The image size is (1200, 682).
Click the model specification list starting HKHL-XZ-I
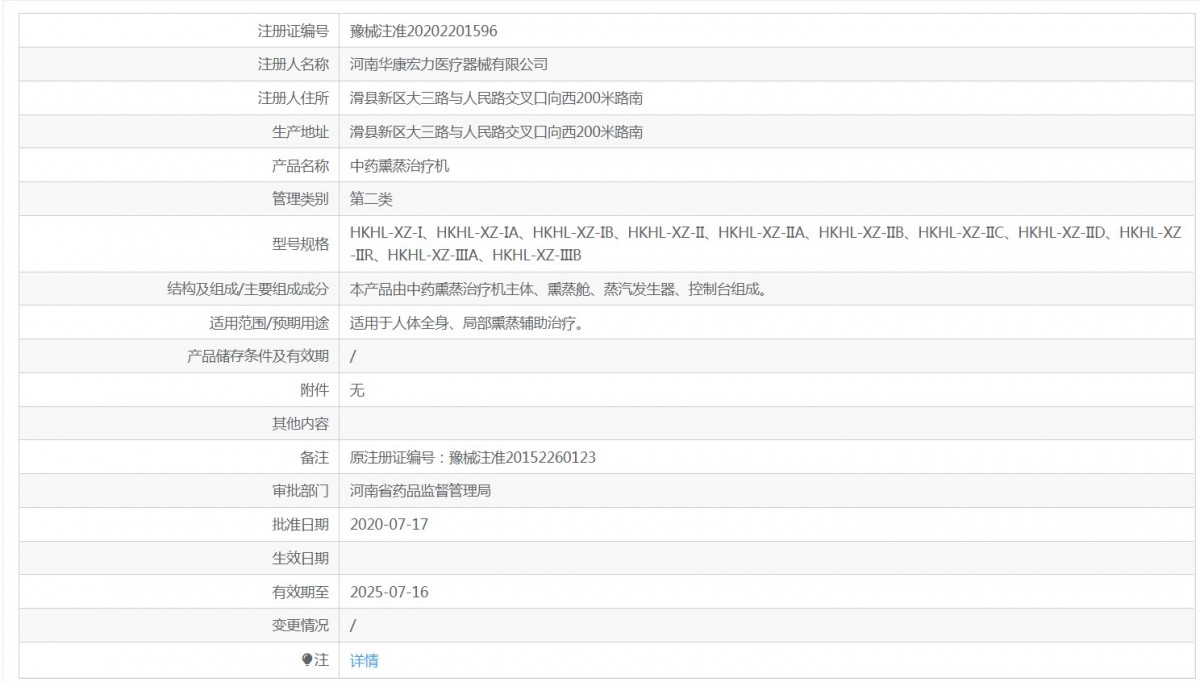click(x=766, y=244)
